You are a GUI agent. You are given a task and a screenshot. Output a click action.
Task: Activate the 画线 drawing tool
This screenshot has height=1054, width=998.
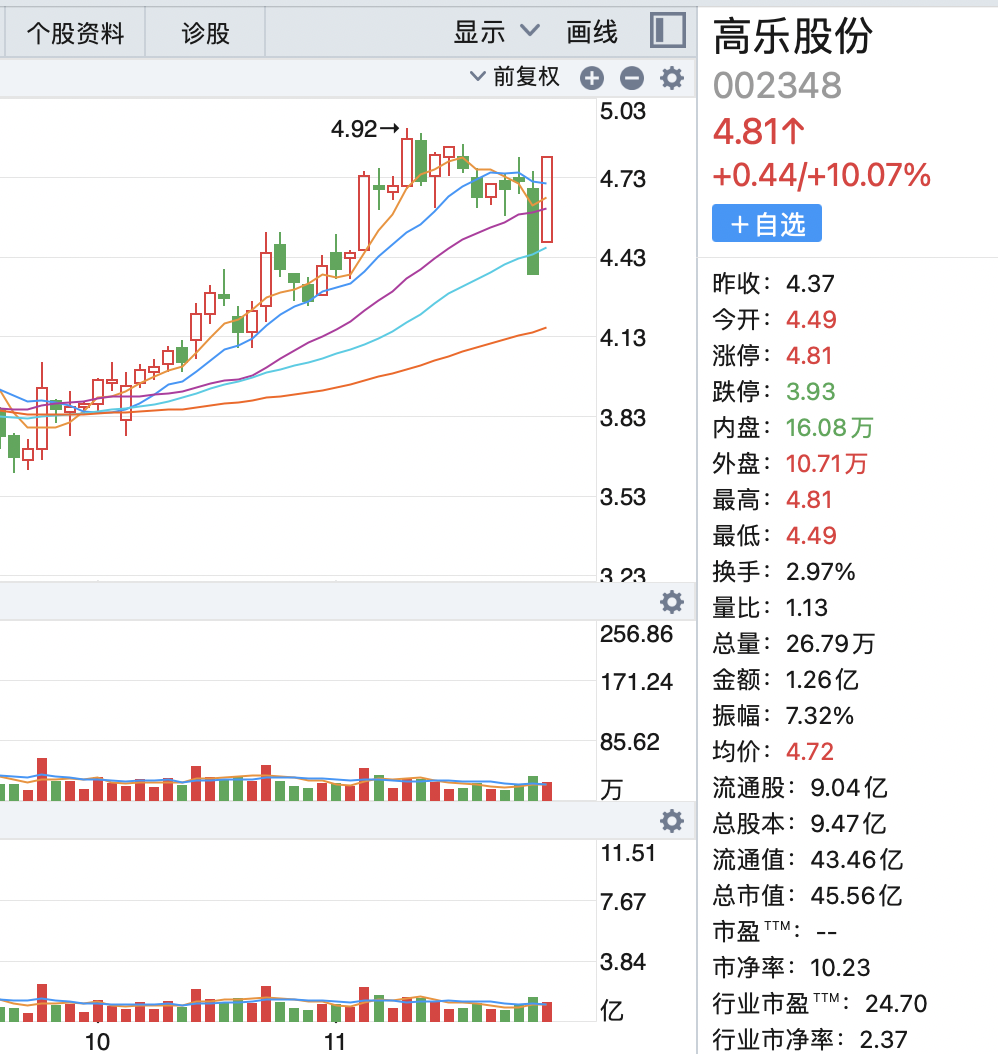point(592,32)
